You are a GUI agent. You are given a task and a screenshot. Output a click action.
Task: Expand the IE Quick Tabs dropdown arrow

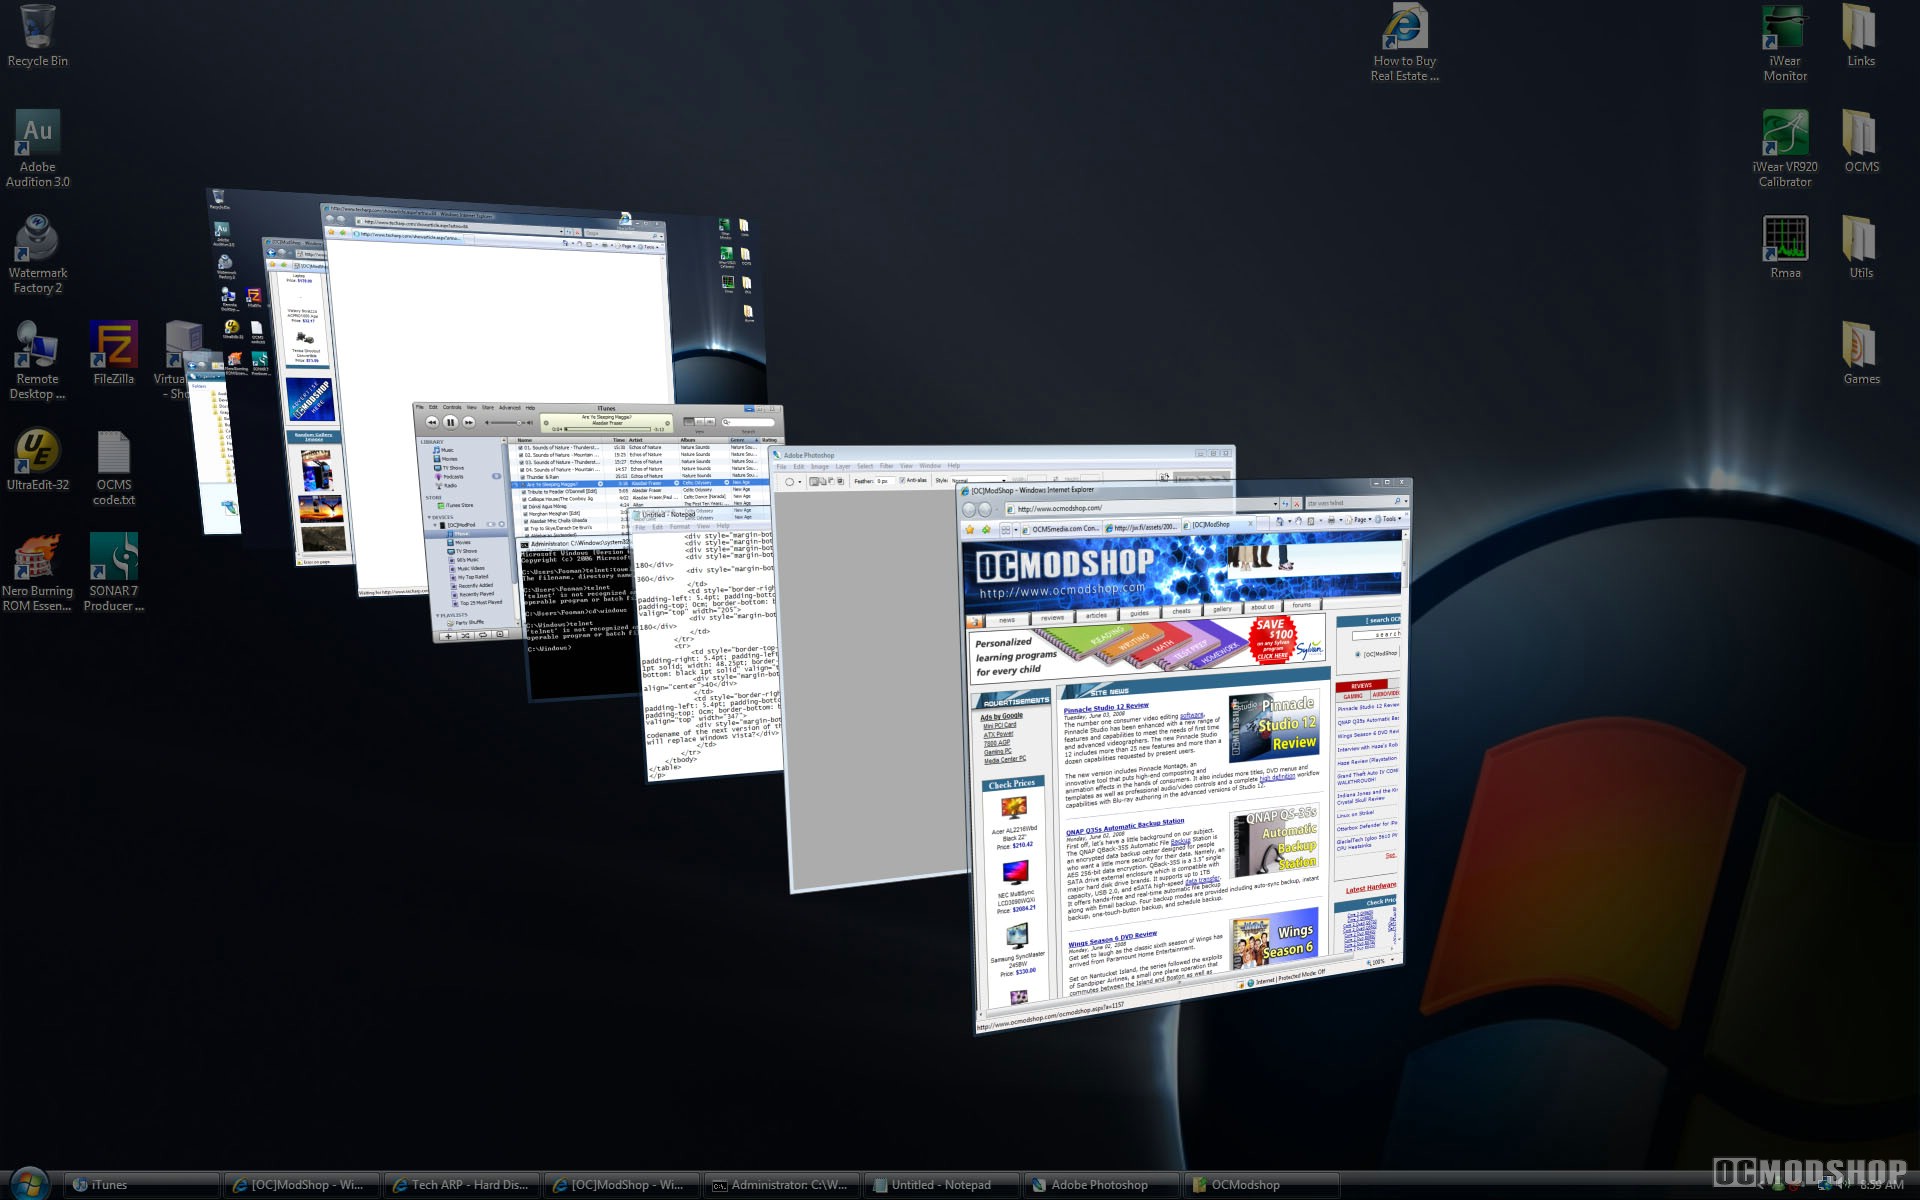1015,529
